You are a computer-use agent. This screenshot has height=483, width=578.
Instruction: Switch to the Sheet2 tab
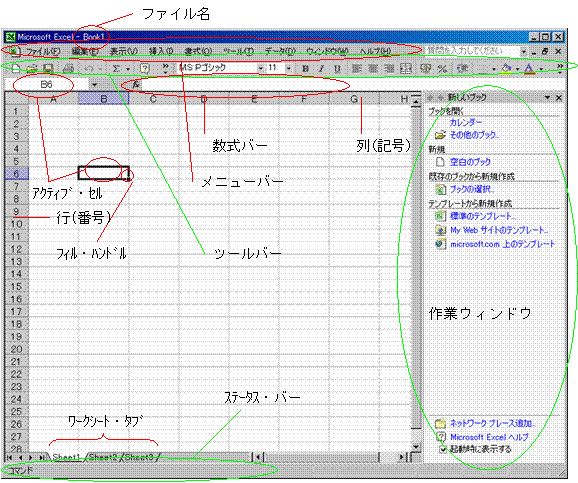pos(102,457)
